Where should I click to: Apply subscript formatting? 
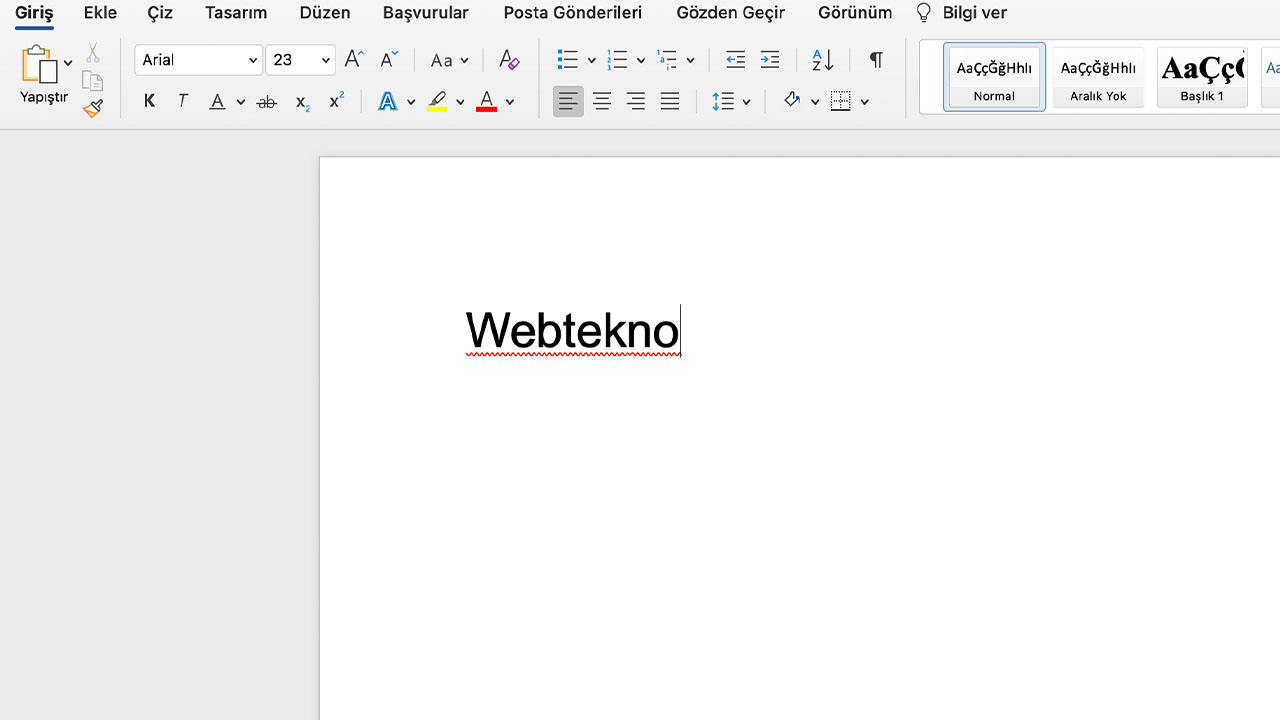301,103
